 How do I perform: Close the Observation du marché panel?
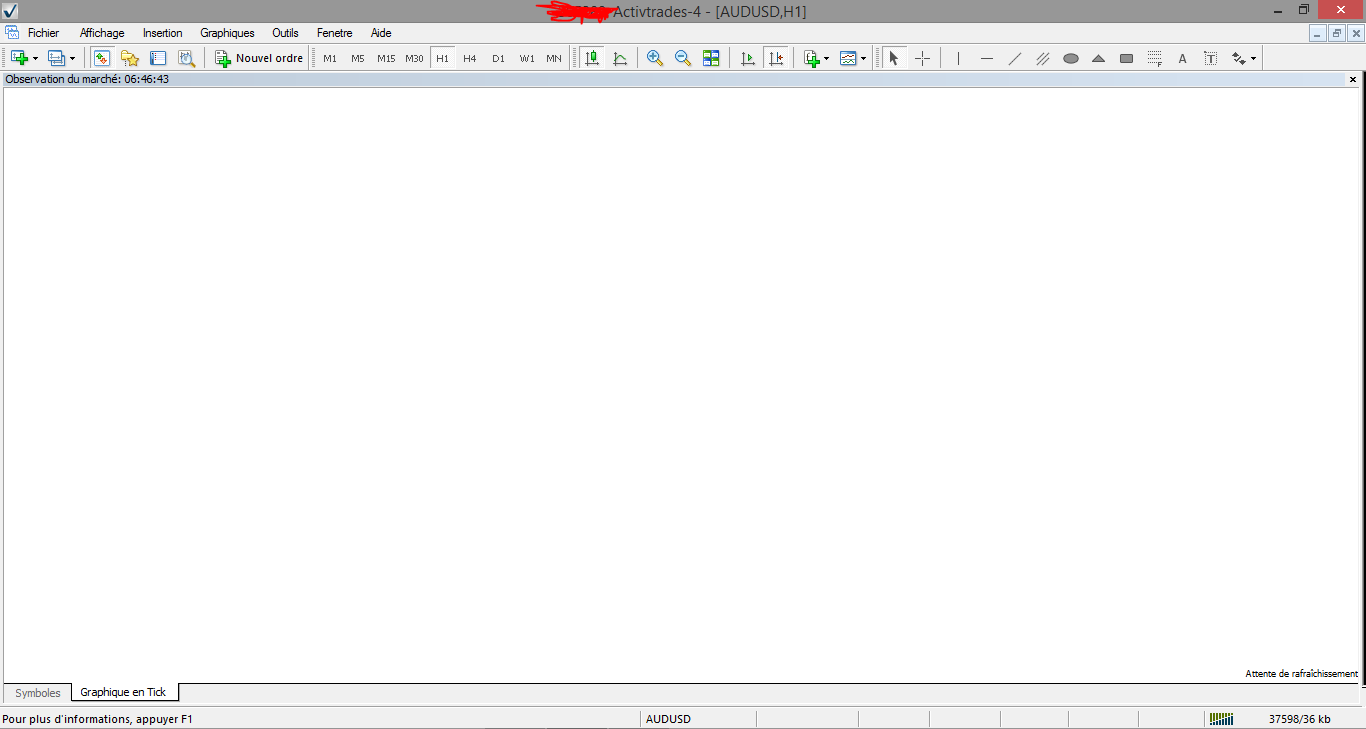click(x=1353, y=79)
